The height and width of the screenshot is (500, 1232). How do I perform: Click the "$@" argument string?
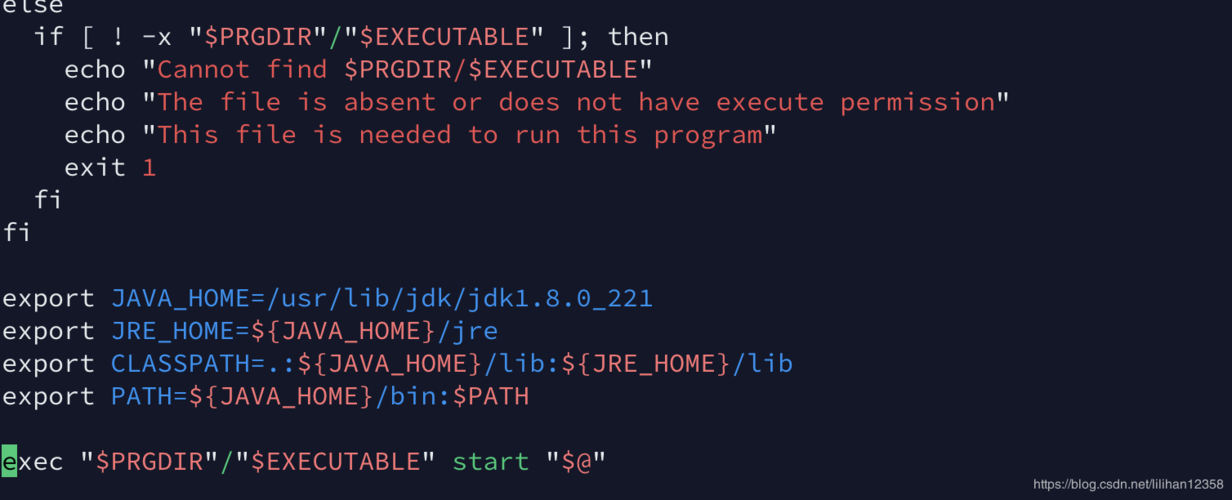coord(577,461)
